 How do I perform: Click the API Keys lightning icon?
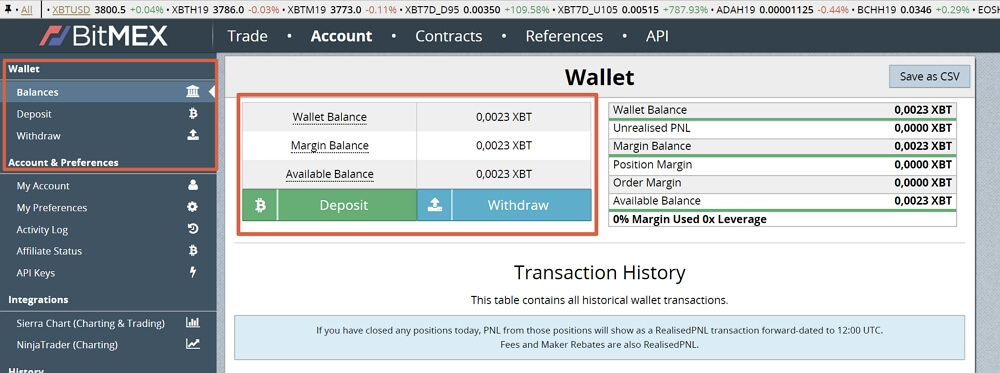193,272
